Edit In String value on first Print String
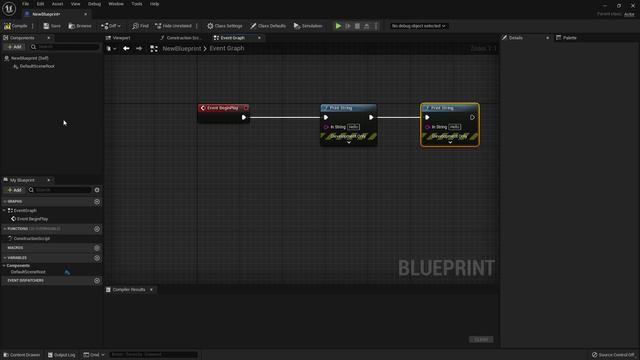This screenshot has height=360, width=640. pyautogui.click(x=353, y=127)
